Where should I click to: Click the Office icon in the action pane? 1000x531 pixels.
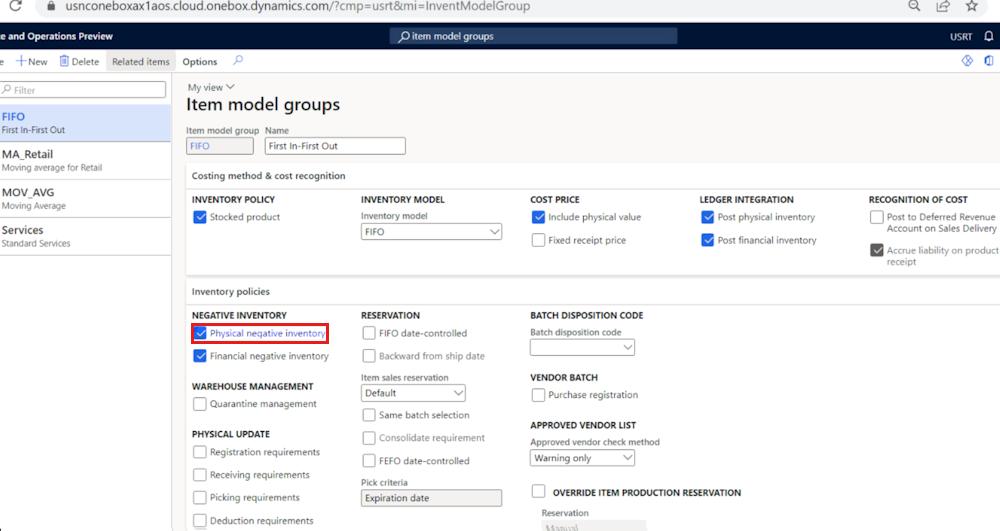pyautogui.click(x=989, y=61)
